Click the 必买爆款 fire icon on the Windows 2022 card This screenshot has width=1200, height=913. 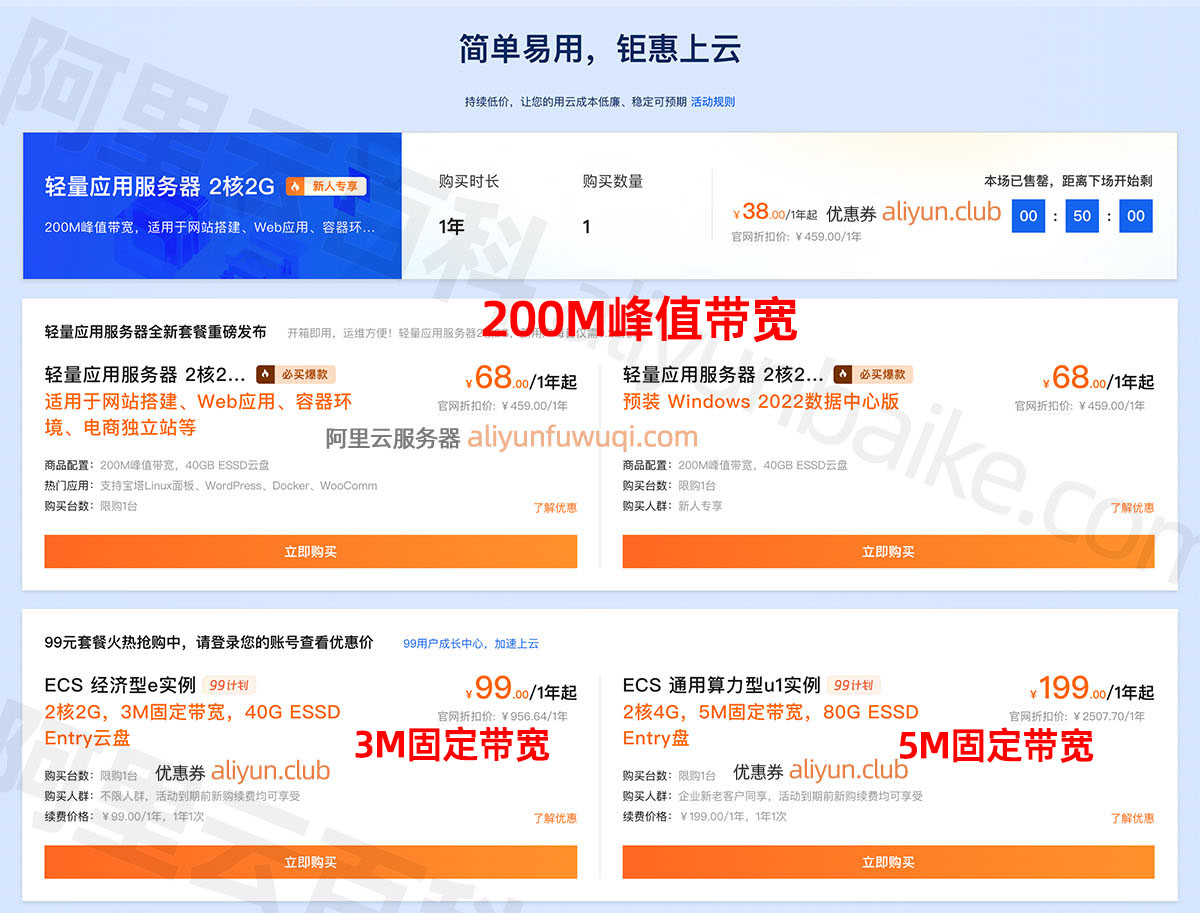pos(843,374)
